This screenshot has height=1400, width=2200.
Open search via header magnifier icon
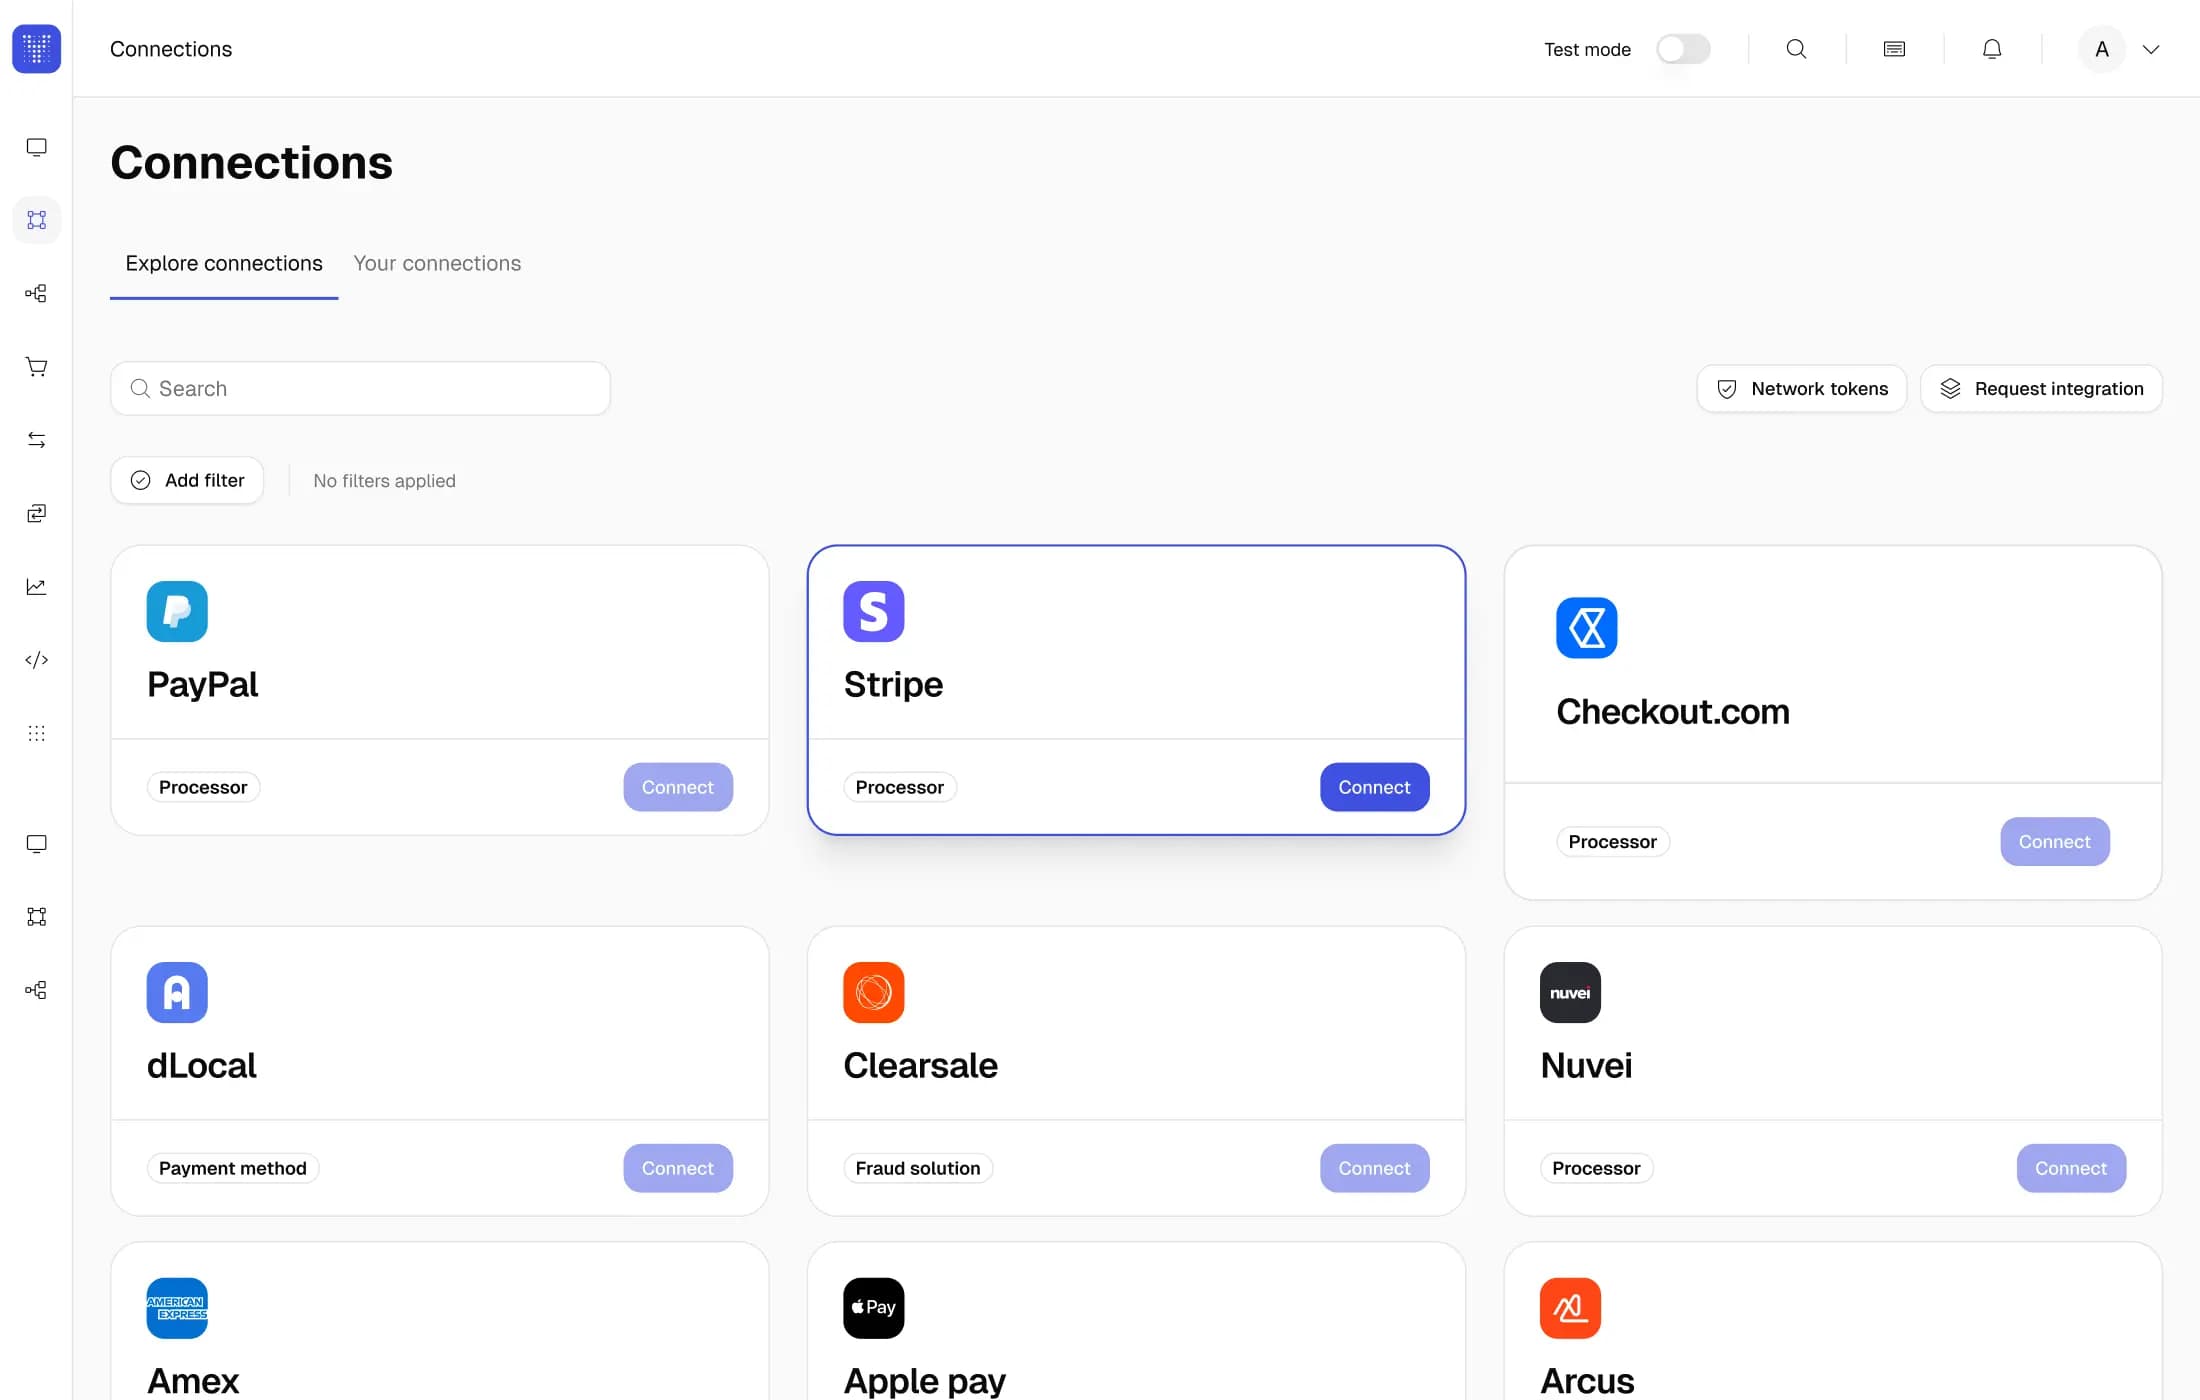click(x=1796, y=49)
